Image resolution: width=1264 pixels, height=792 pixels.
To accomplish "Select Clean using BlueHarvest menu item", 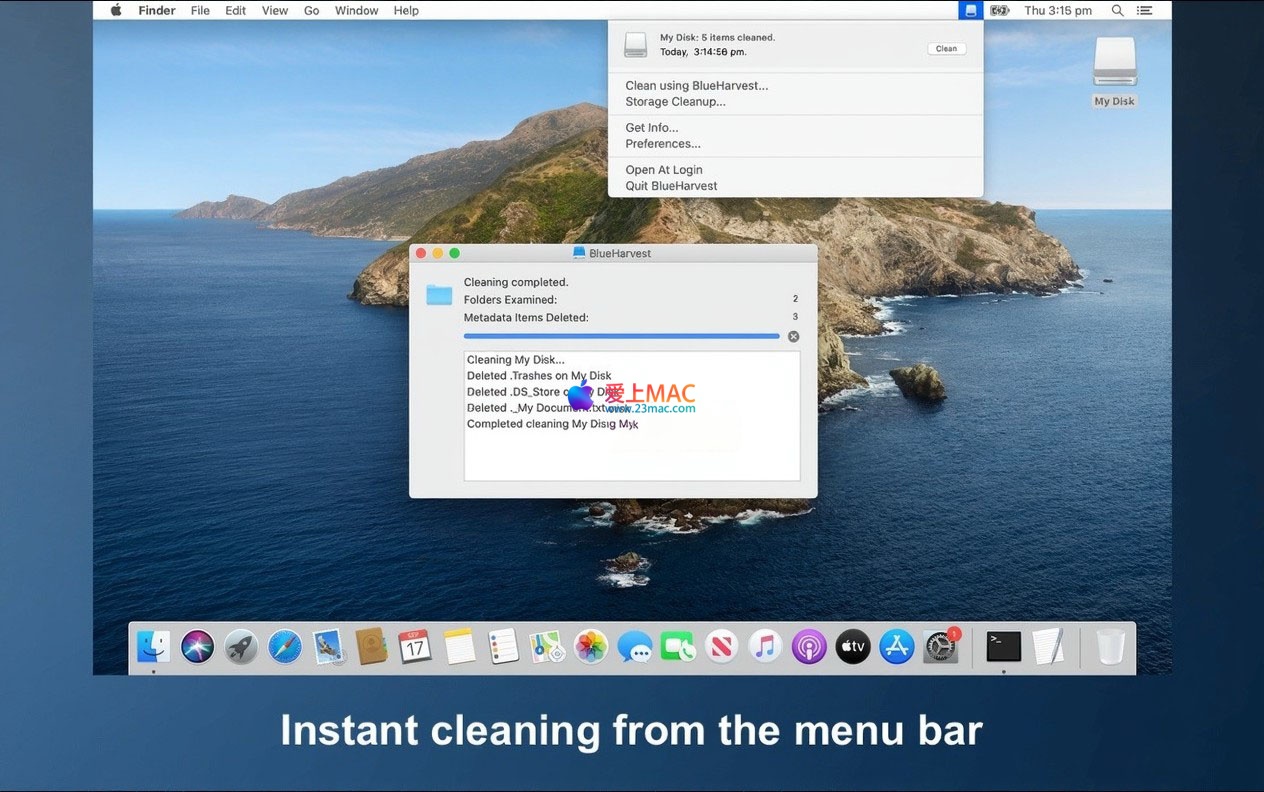I will click(696, 86).
